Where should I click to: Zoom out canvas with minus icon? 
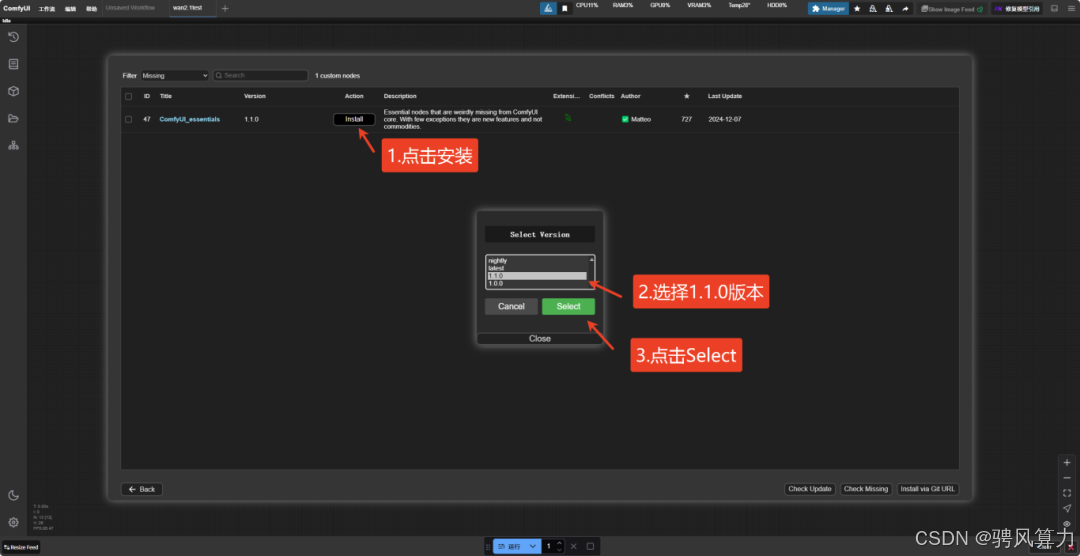click(1067, 477)
